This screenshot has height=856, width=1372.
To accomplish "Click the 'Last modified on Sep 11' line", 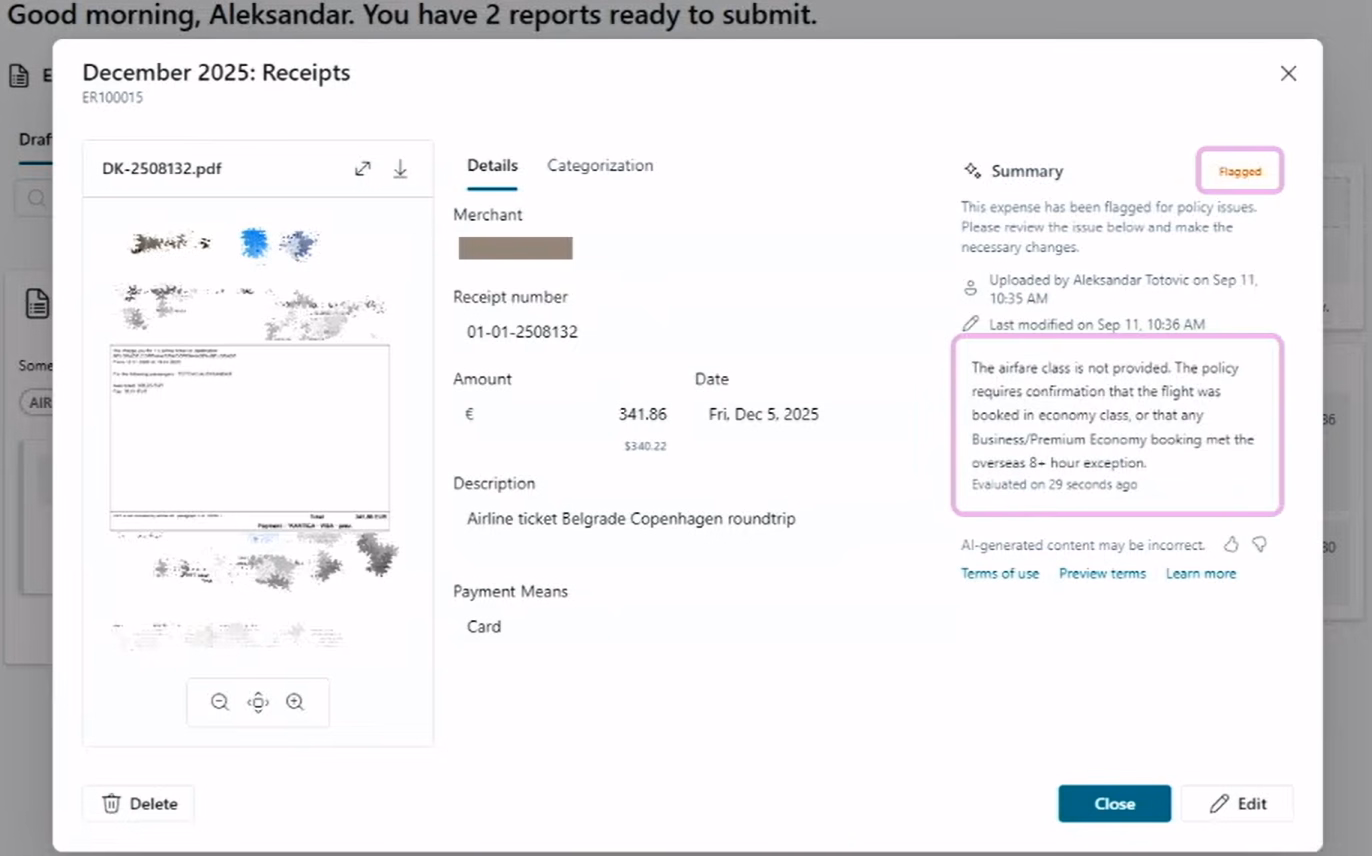I will click(1097, 324).
